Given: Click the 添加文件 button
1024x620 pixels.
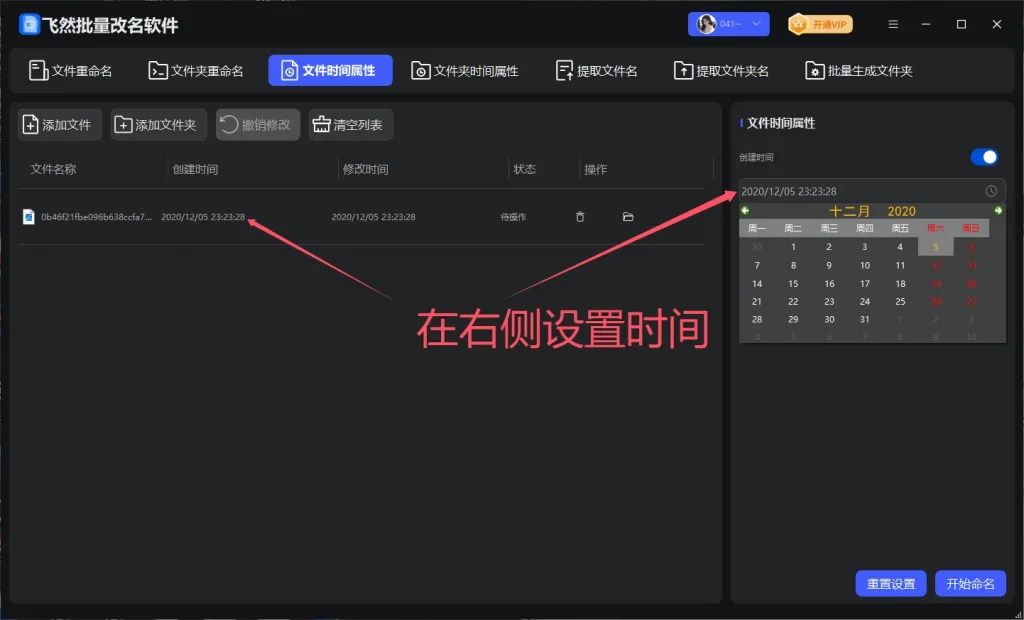Looking at the screenshot, I should point(60,125).
